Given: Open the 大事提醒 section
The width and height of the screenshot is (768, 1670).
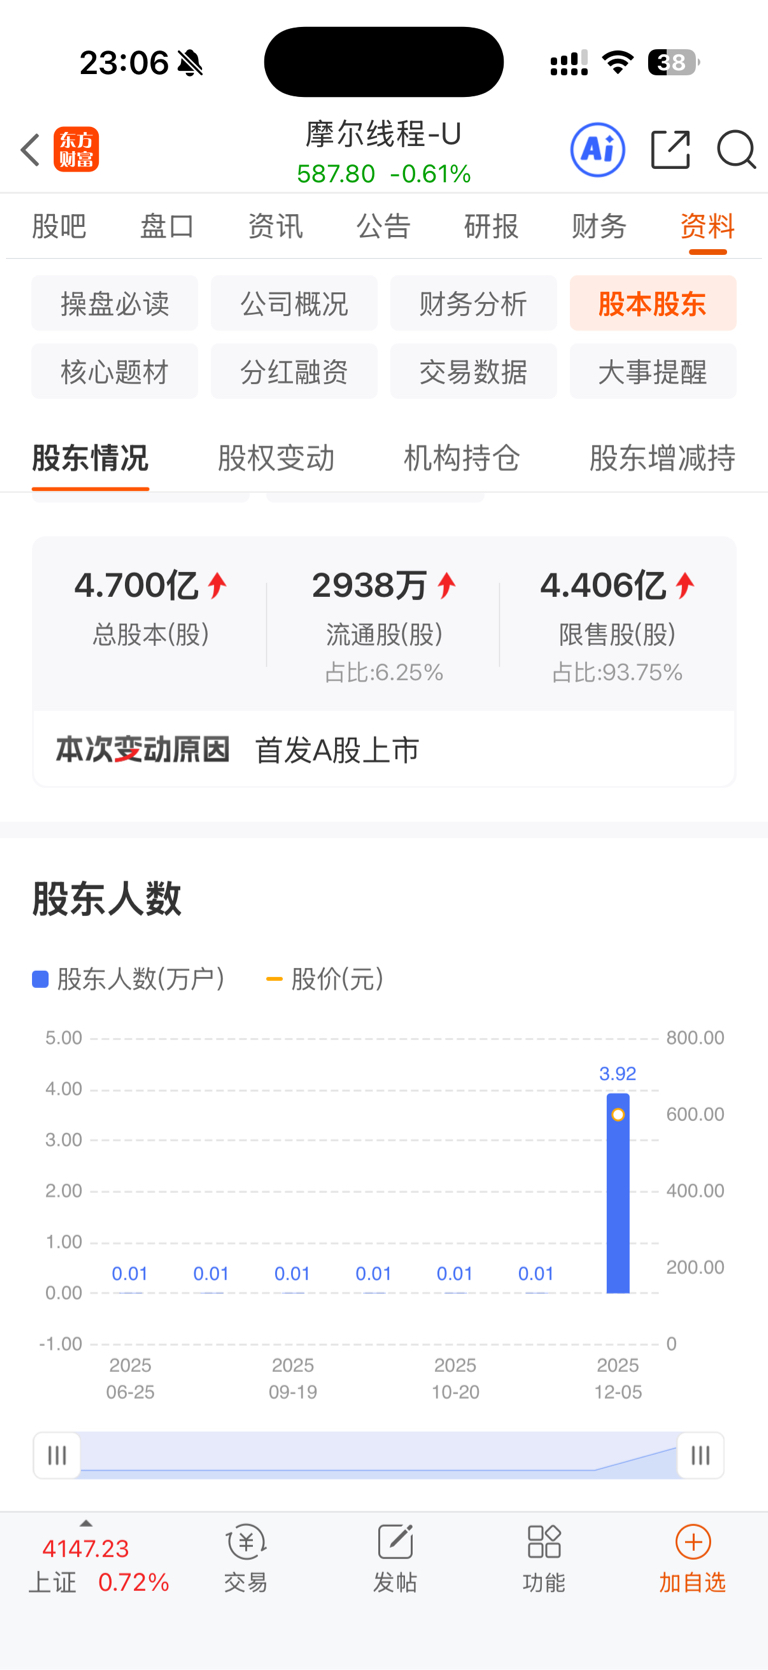Looking at the screenshot, I should pos(653,371).
